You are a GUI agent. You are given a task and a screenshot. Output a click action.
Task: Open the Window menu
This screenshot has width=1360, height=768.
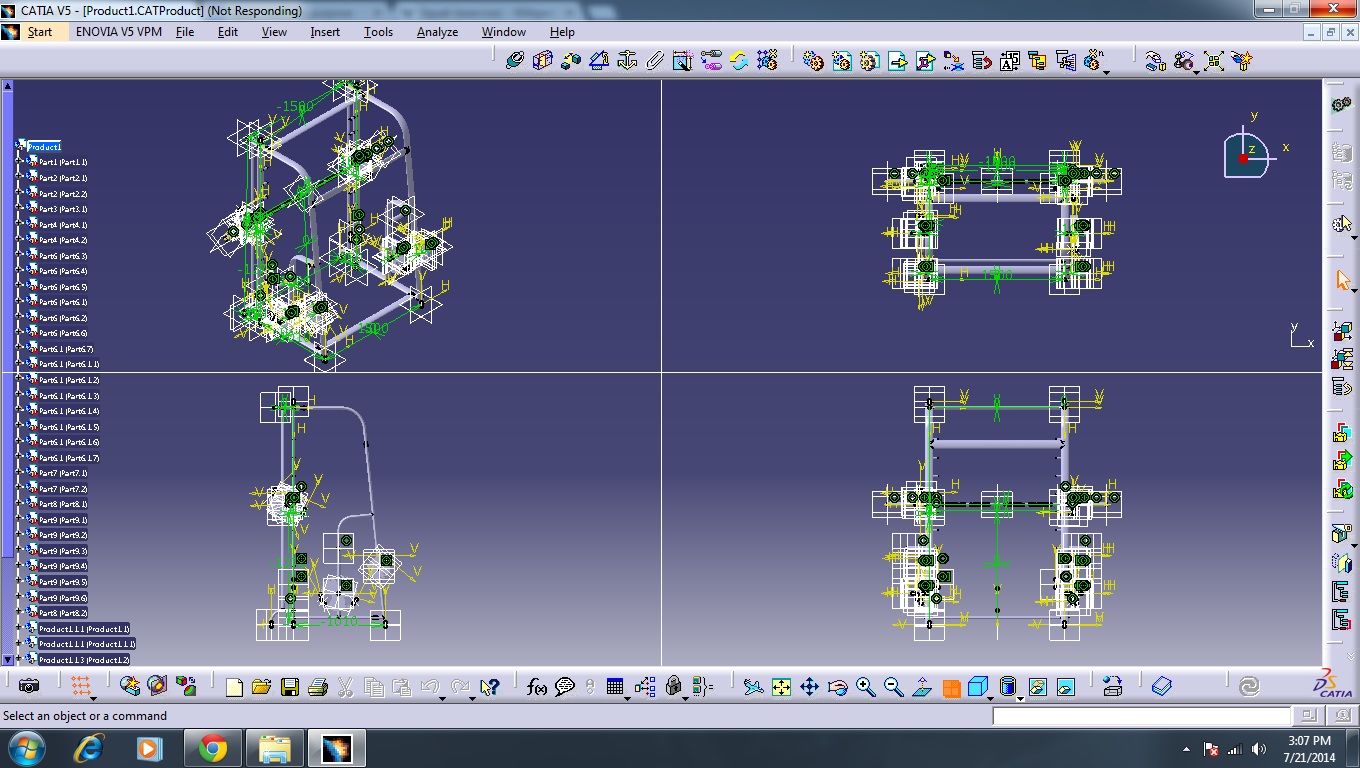point(504,32)
